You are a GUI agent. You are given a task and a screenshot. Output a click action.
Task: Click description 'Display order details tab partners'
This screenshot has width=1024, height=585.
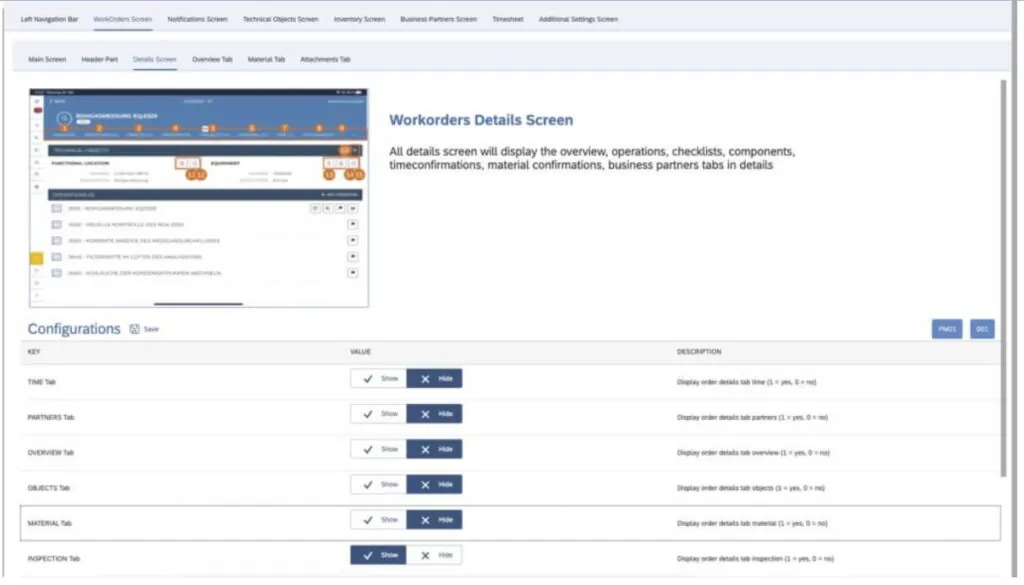point(752,417)
